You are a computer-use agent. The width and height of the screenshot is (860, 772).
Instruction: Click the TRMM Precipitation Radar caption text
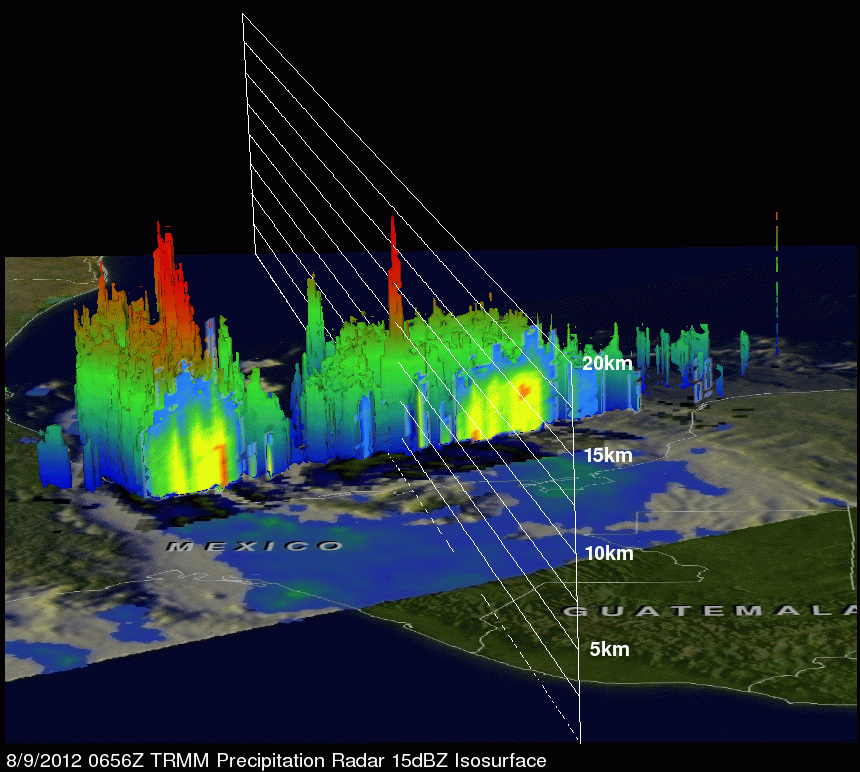pos(276,760)
